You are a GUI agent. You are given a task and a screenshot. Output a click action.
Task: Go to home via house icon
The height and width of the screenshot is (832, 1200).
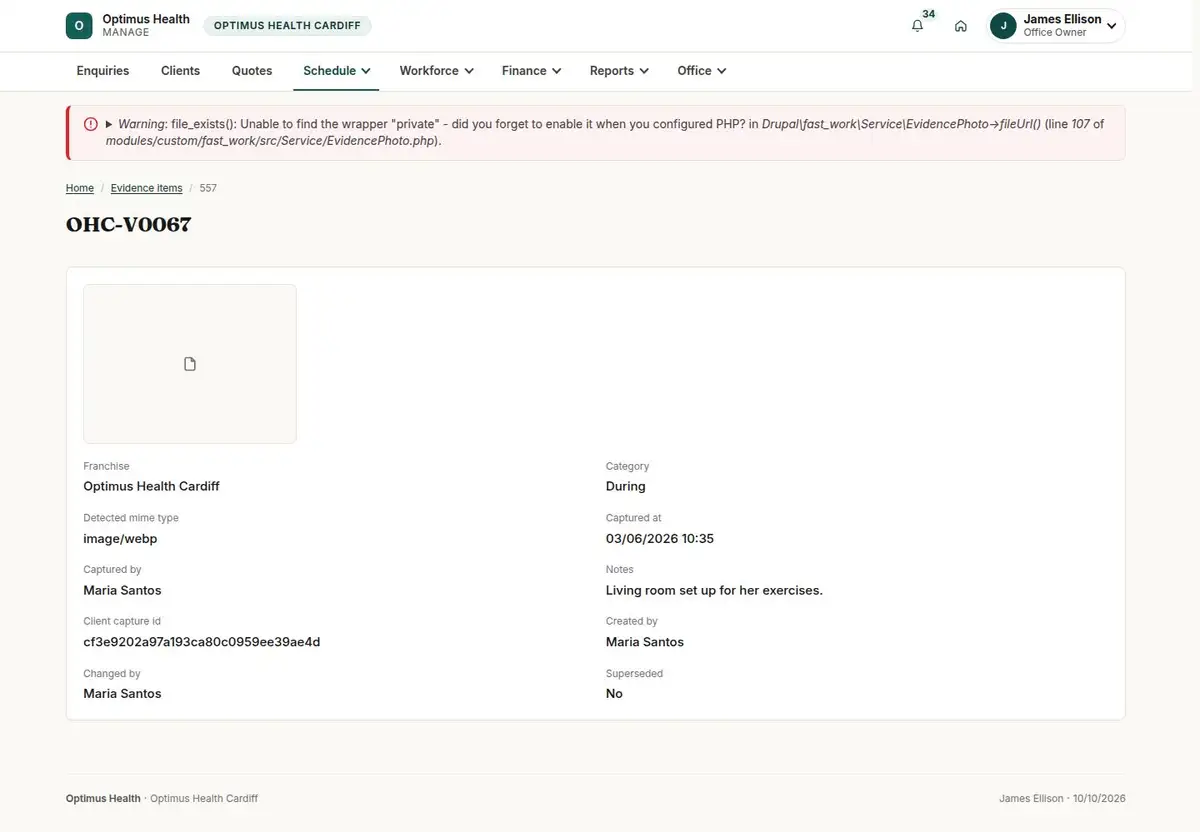[960, 26]
